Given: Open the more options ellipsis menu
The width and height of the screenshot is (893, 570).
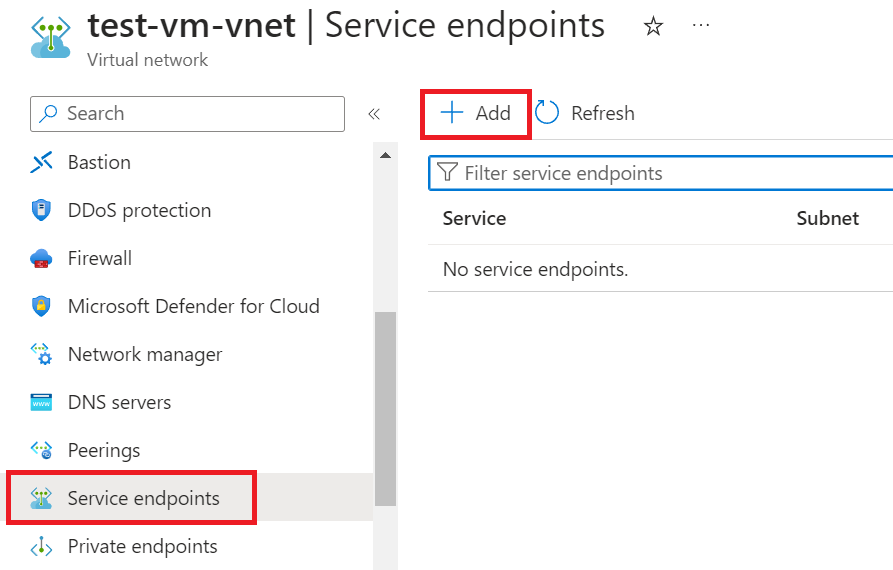Looking at the screenshot, I should click(701, 26).
